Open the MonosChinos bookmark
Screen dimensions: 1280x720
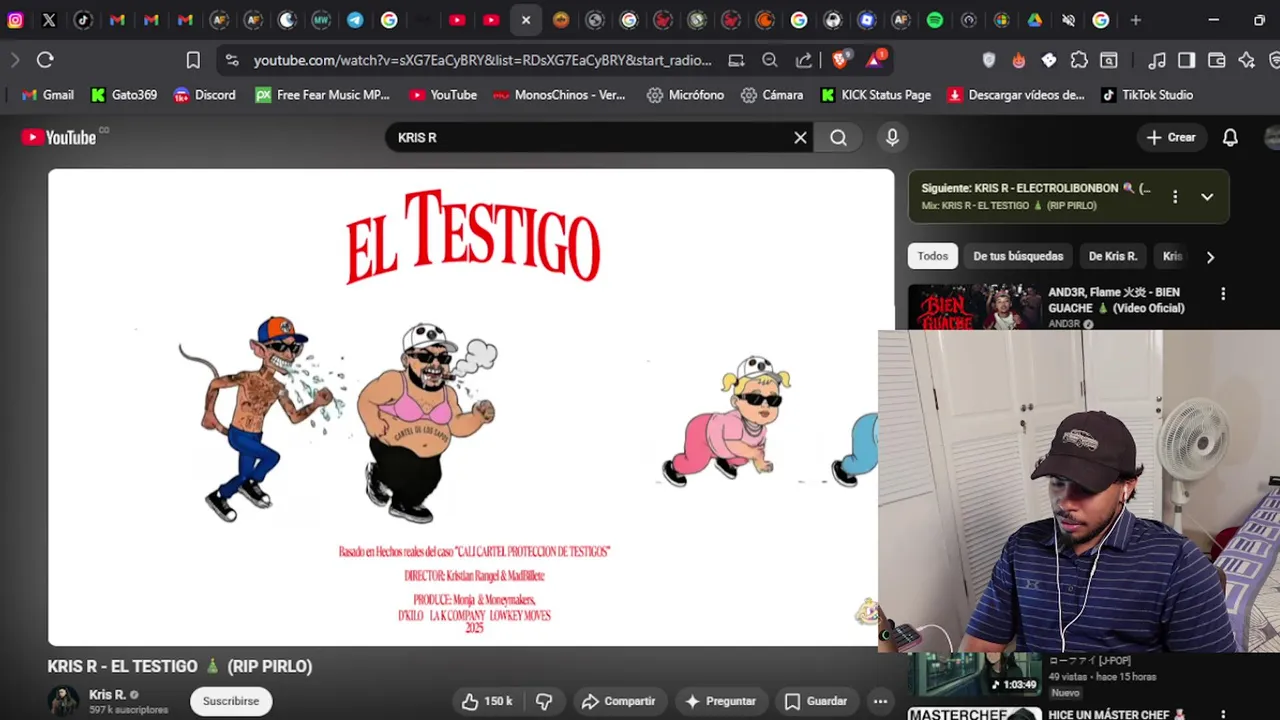558,95
